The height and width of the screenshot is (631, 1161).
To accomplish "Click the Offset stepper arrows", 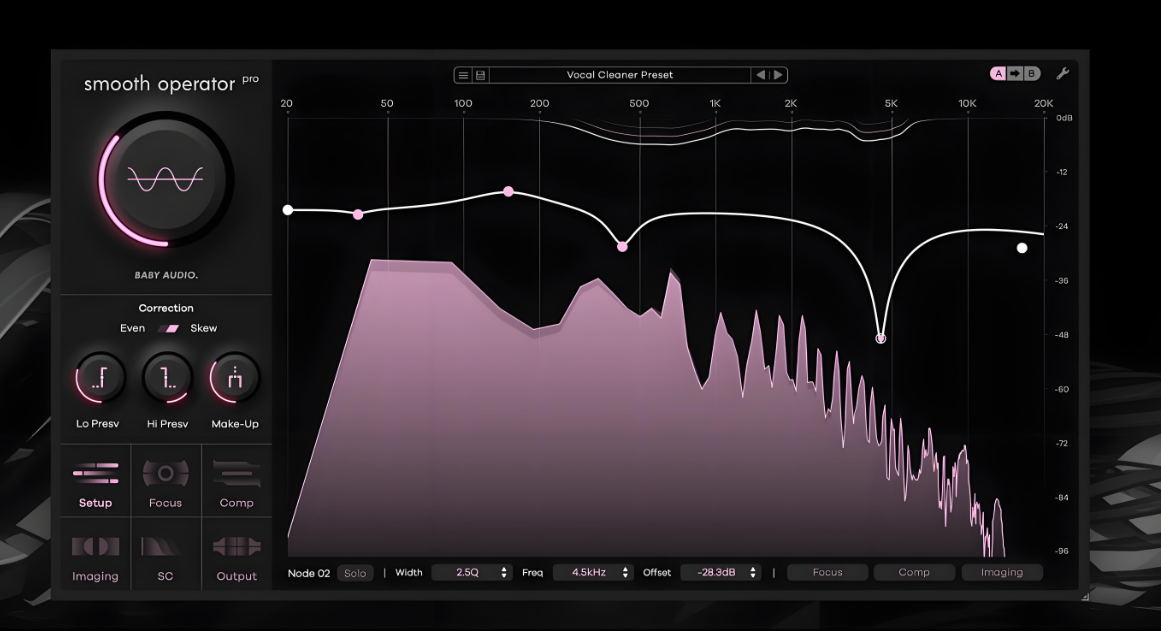I will click(x=753, y=572).
